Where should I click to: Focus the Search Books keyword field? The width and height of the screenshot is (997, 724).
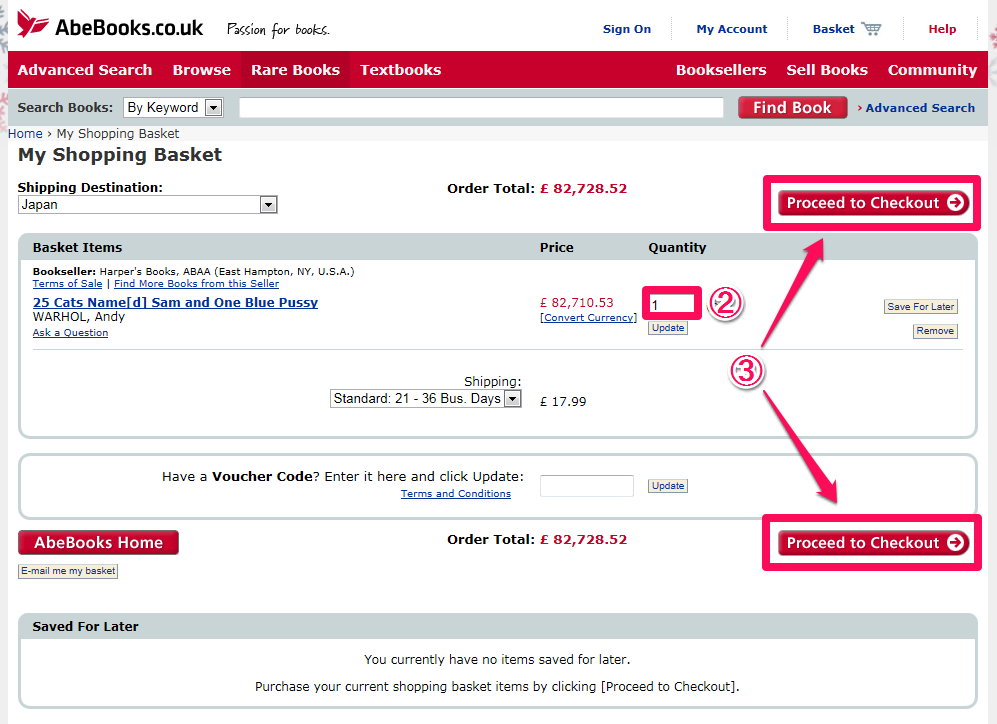(481, 107)
